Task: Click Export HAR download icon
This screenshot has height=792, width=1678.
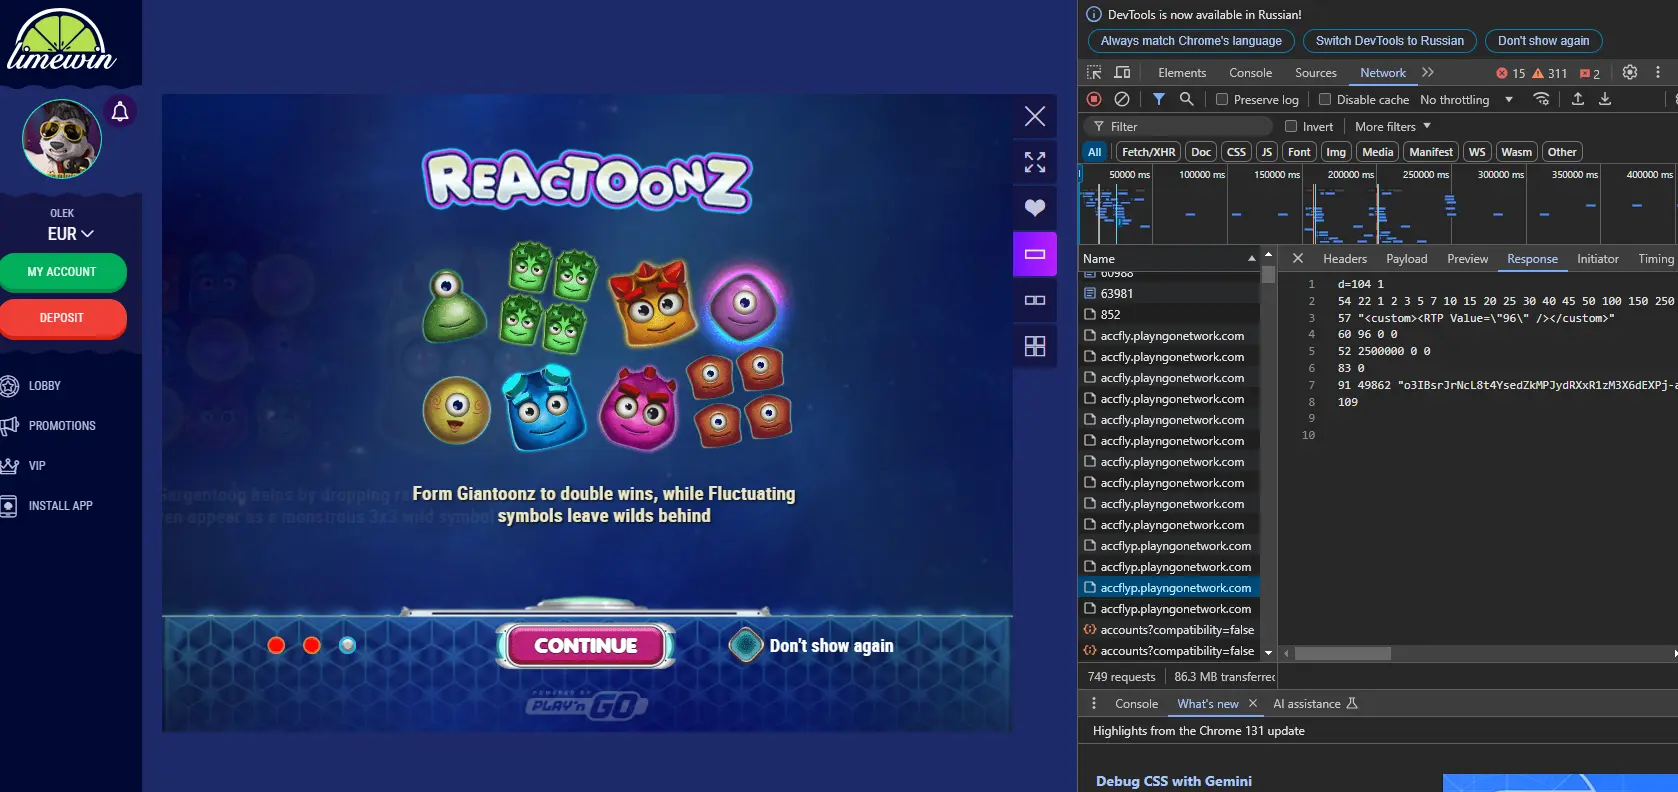Action: [1605, 99]
